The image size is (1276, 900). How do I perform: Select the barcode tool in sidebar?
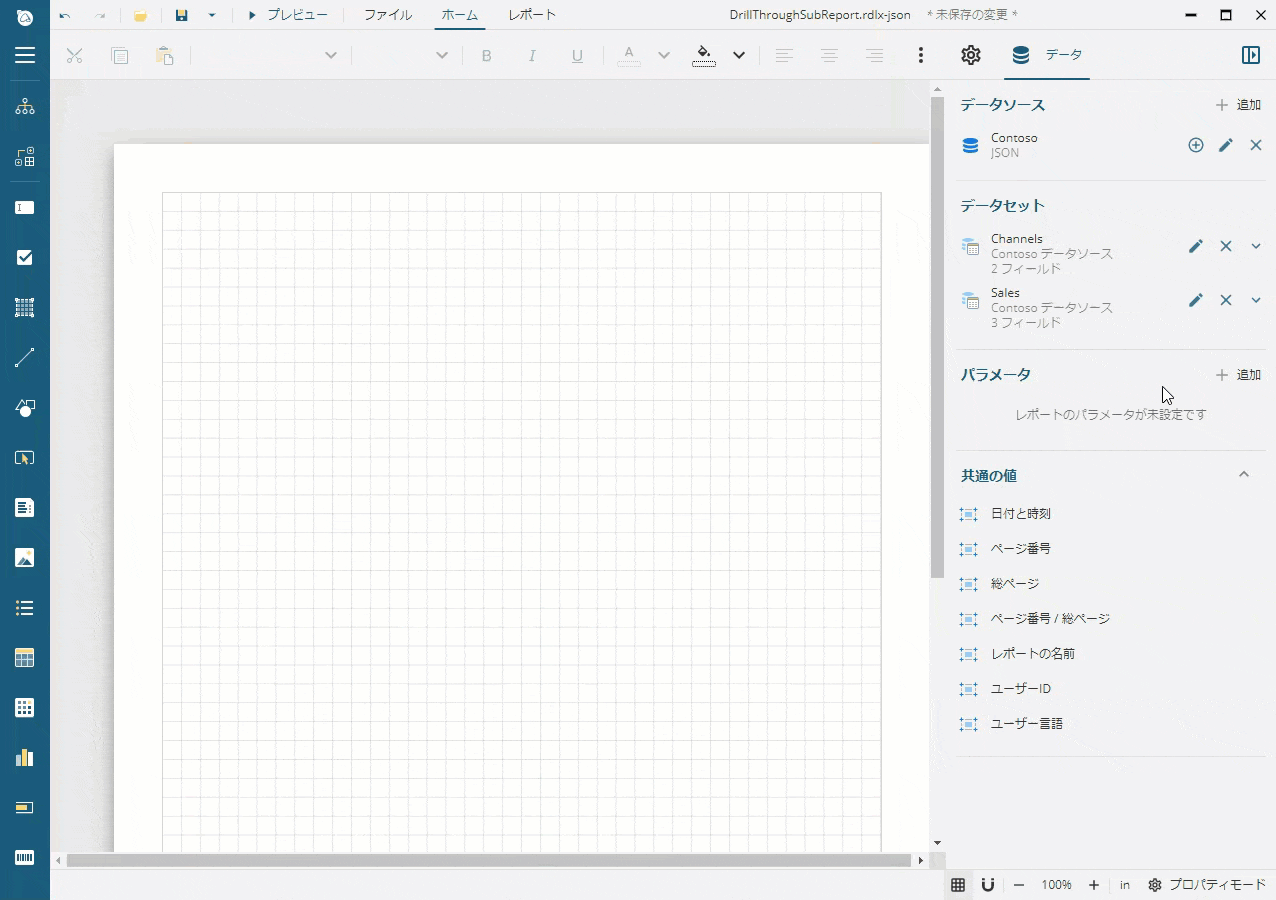pyautogui.click(x=24, y=858)
